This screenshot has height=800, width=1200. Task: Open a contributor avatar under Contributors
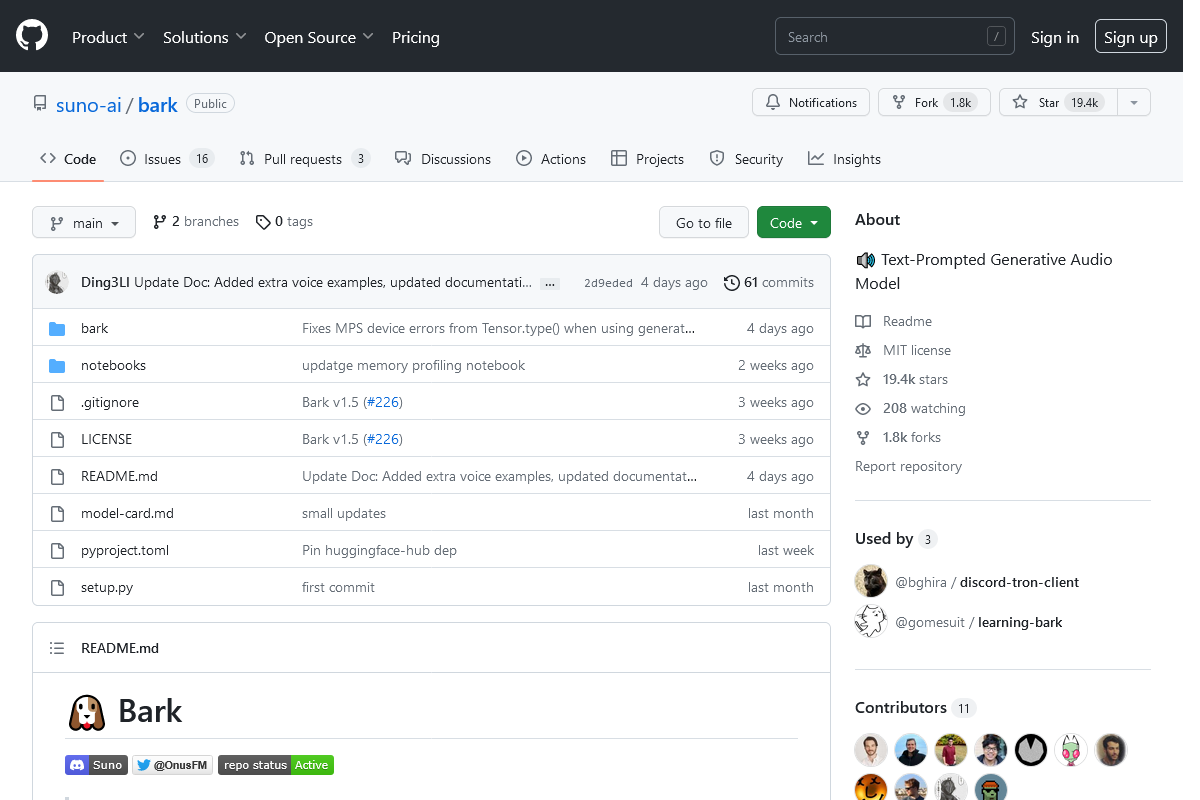coord(870,749)
